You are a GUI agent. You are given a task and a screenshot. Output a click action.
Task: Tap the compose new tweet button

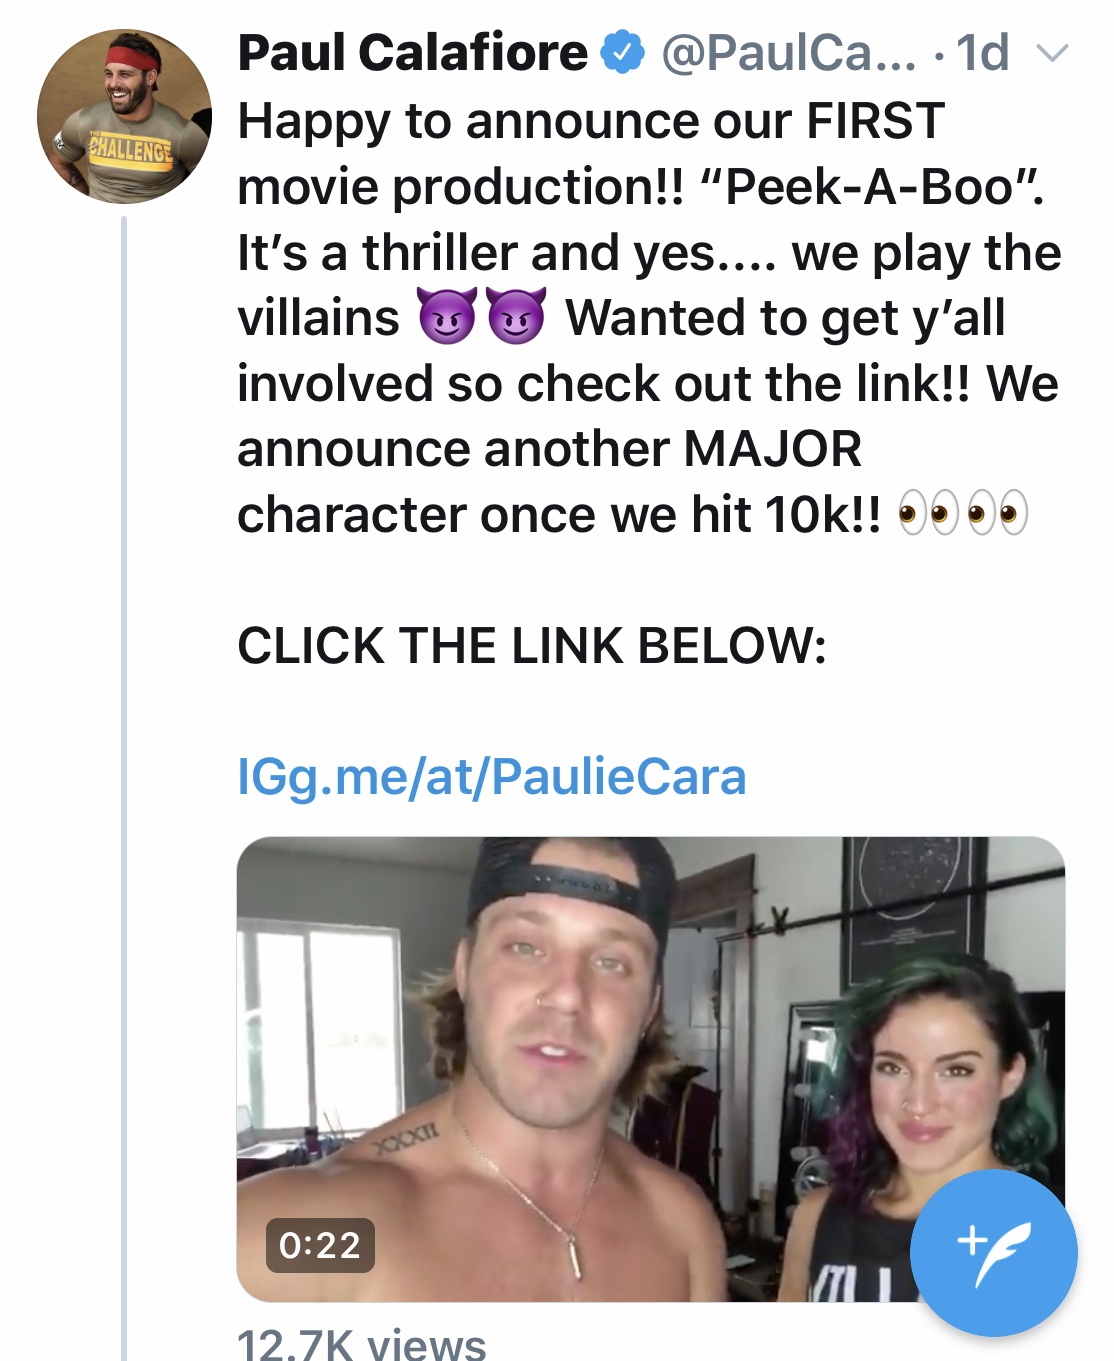[x=994, y=1252]
